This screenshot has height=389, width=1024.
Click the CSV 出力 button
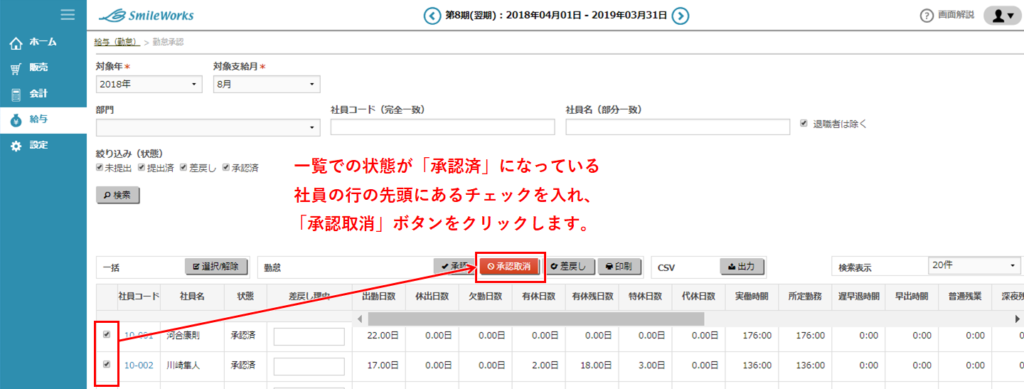[743, 266]
